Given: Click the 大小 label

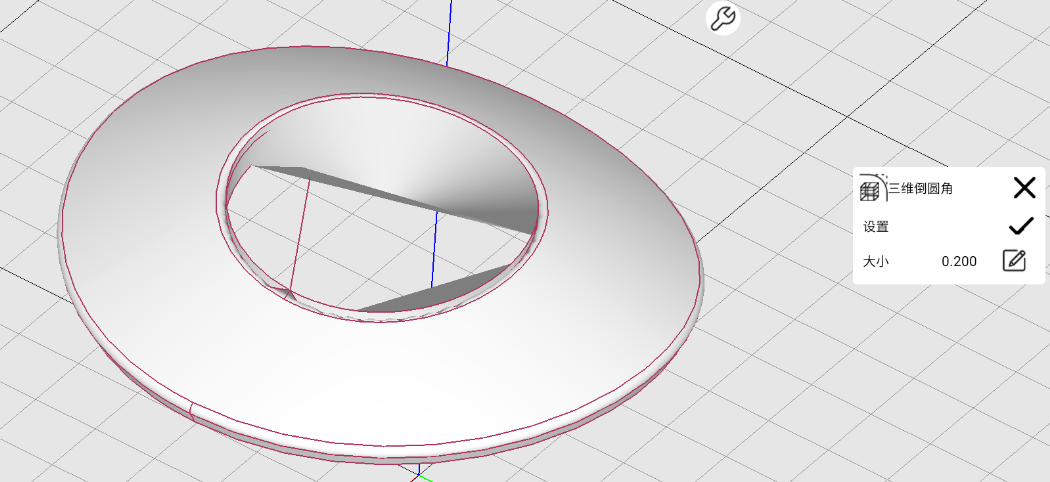Looking at the screenshot, I should point(876,262).
